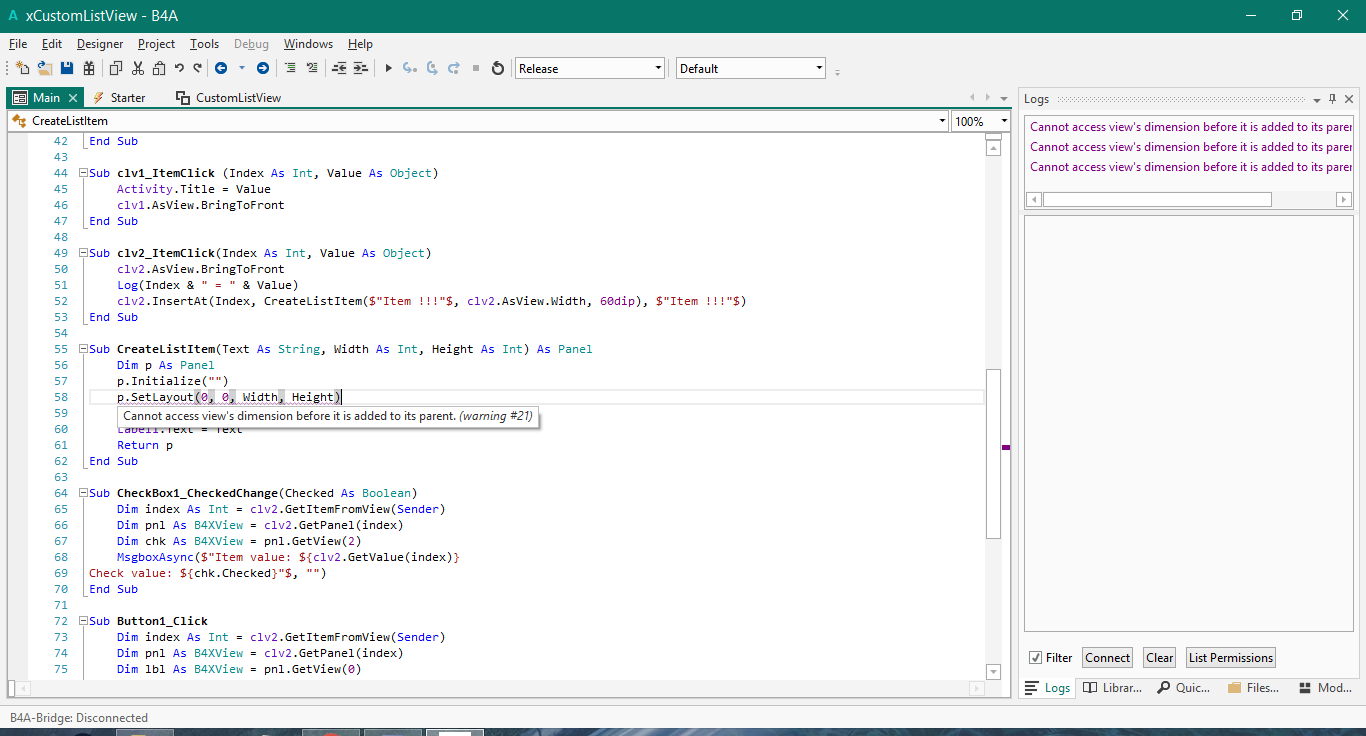
Task: Collapse the clv1_ItemClick sub code block
Action: tap(83, 173)
